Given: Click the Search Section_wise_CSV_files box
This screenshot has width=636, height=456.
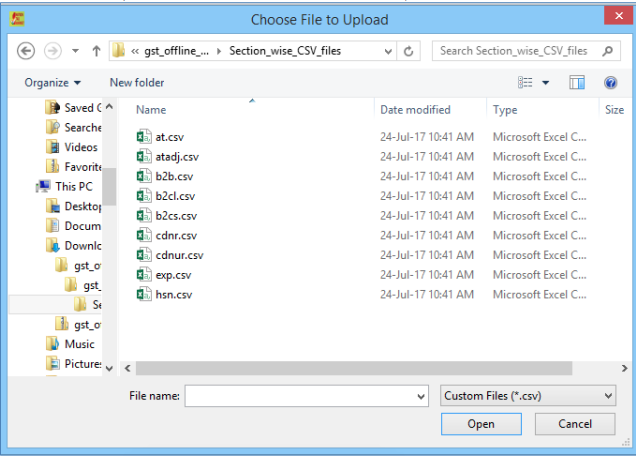Looking at the screenshot, I should point(526,51).
